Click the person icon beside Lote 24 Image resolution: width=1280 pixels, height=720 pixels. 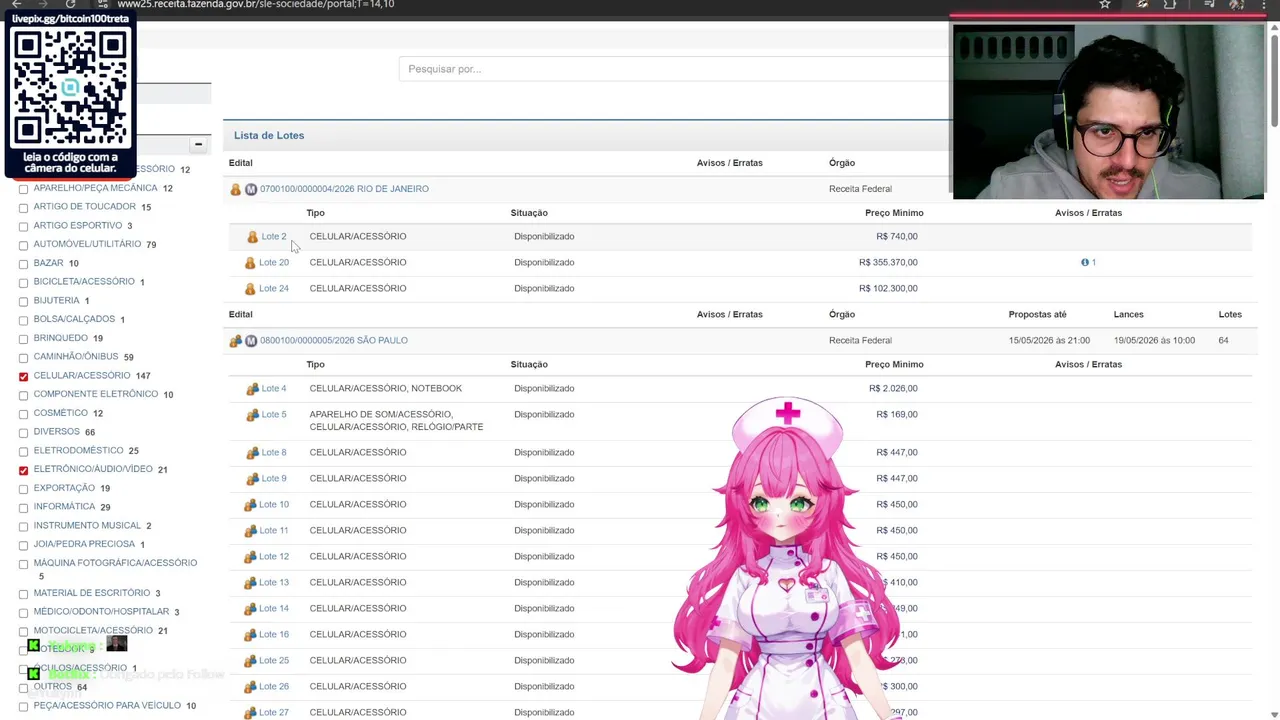(x=250, y=289)
